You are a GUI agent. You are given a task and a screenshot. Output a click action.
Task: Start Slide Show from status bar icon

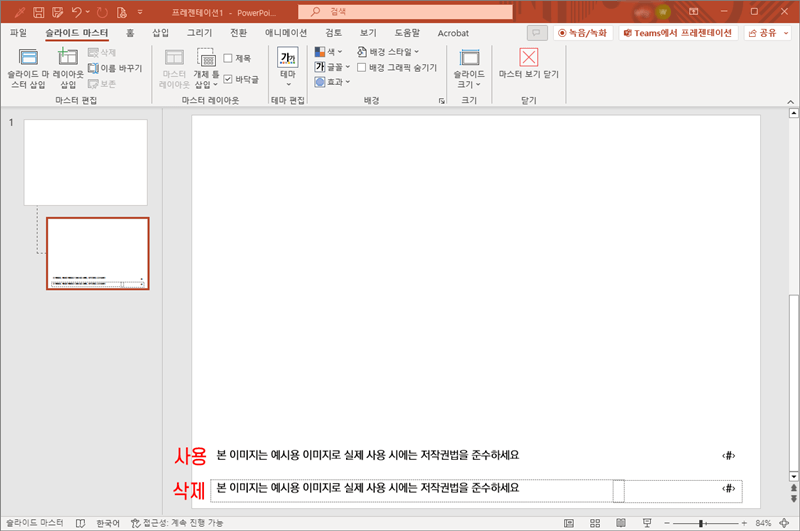pos(647,523)
